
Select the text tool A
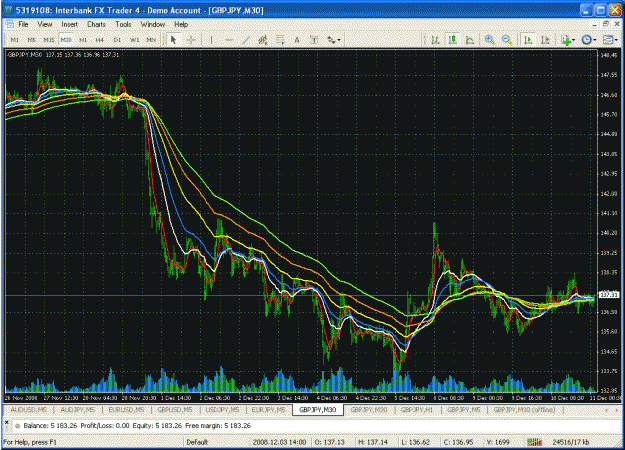click(297, 40)
